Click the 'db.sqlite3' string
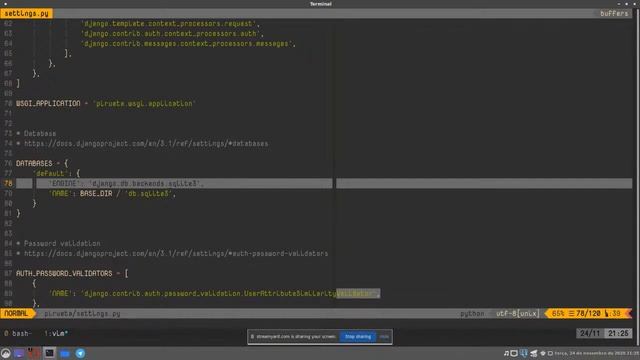This screenshot has width=640, height=360. [149, 193]
